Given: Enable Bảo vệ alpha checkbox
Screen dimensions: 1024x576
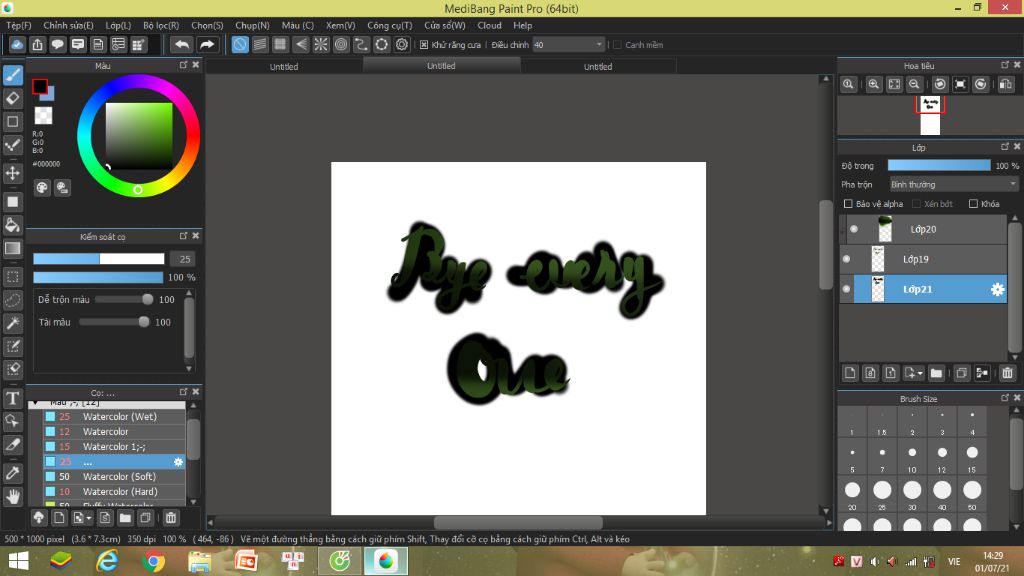Looking at the screenshot, I should pos(848,204).
